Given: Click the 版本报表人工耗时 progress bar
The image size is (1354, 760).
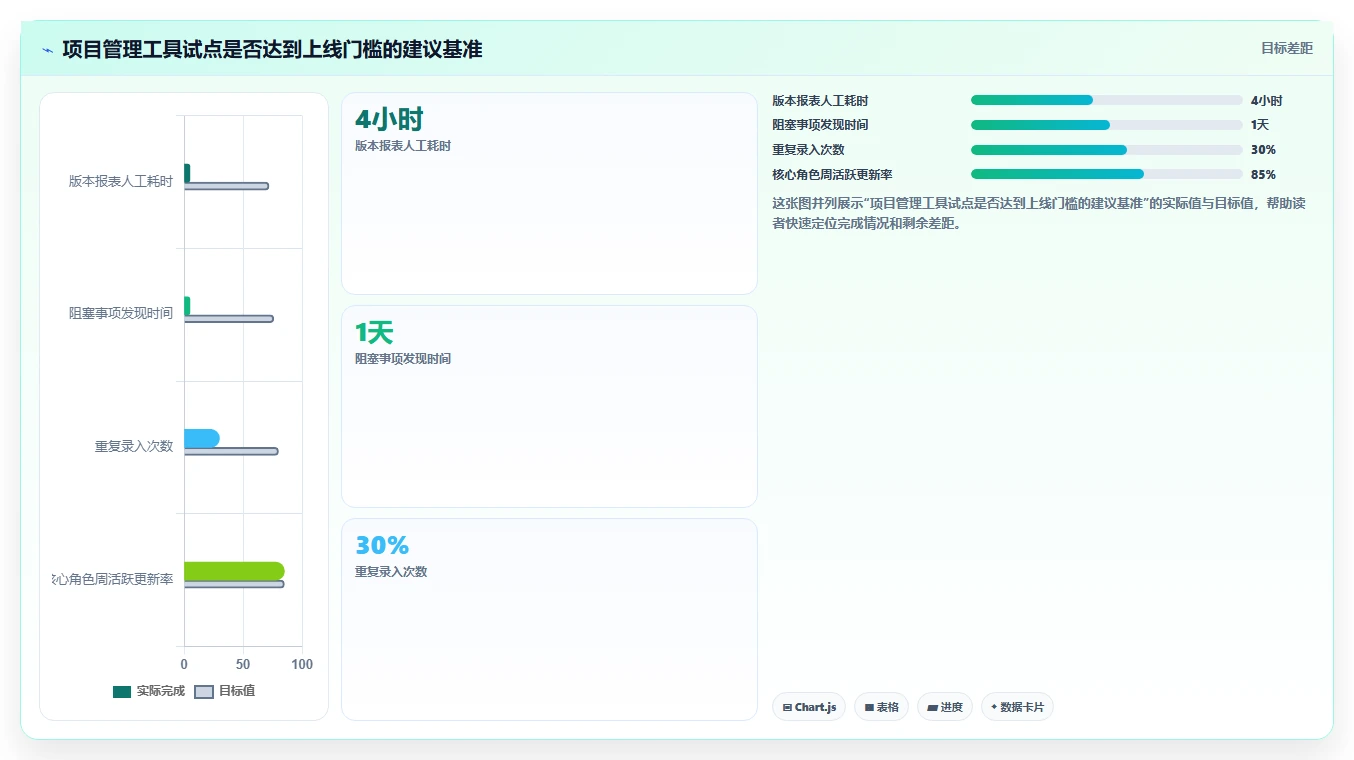Looking at the screenshot, I should click(x=1107, y=100).
